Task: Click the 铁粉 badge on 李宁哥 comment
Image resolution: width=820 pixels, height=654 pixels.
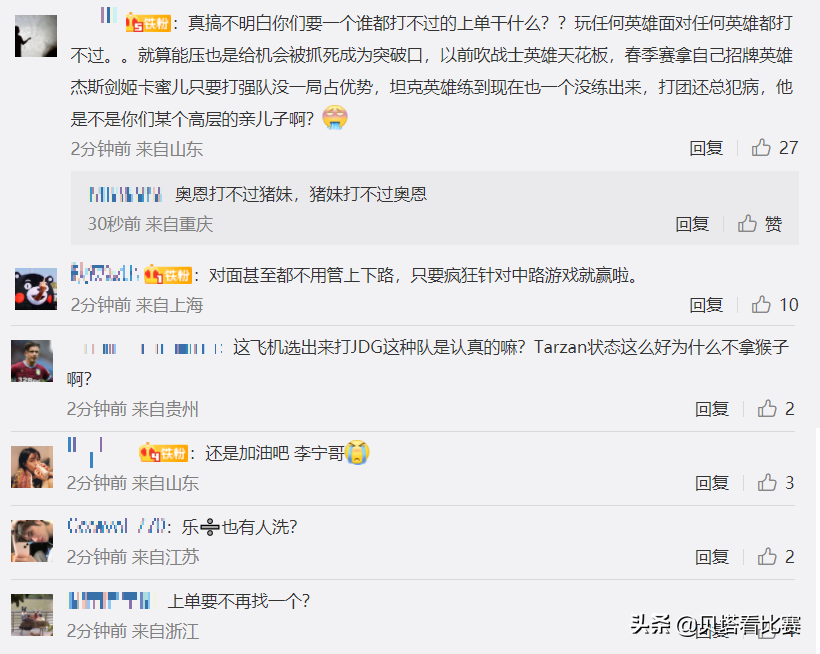Action: [163, 453]
